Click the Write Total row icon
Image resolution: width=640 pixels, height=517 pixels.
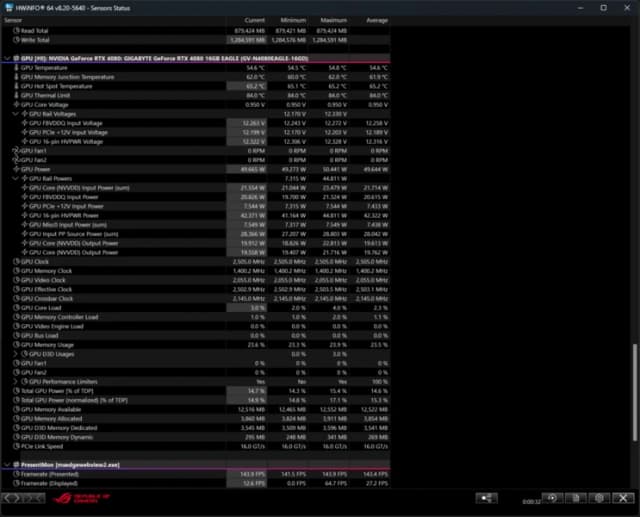[16, 40]
